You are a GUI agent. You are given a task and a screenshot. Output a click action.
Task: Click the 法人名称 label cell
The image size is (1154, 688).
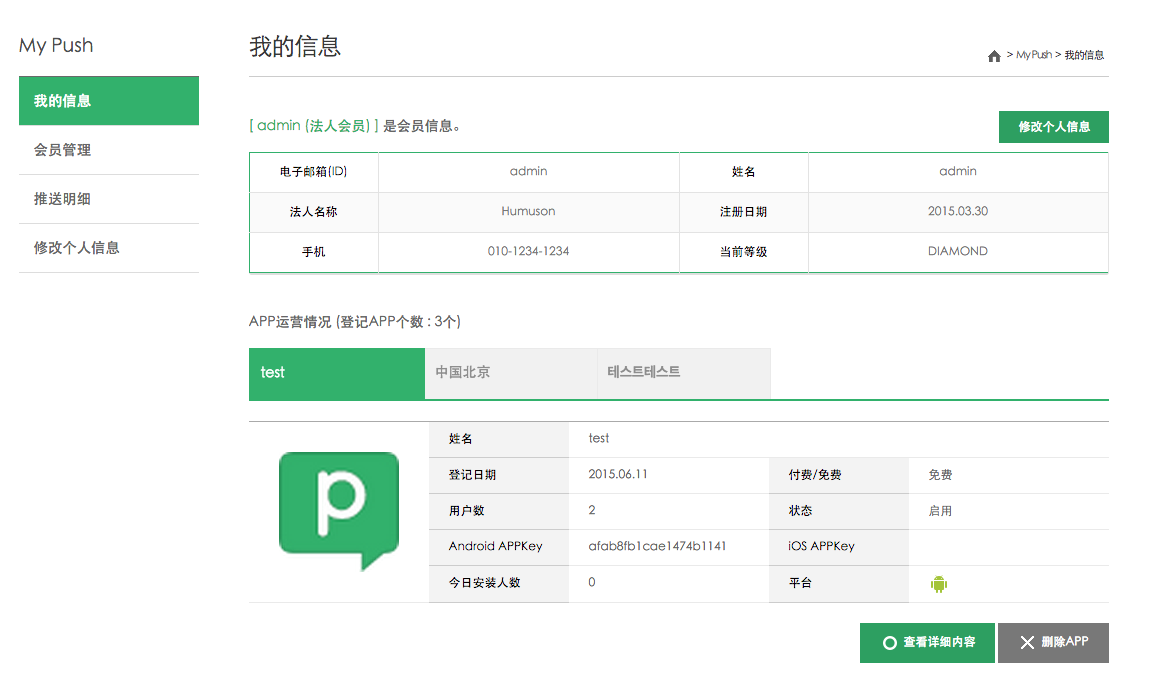click(314, 213)
